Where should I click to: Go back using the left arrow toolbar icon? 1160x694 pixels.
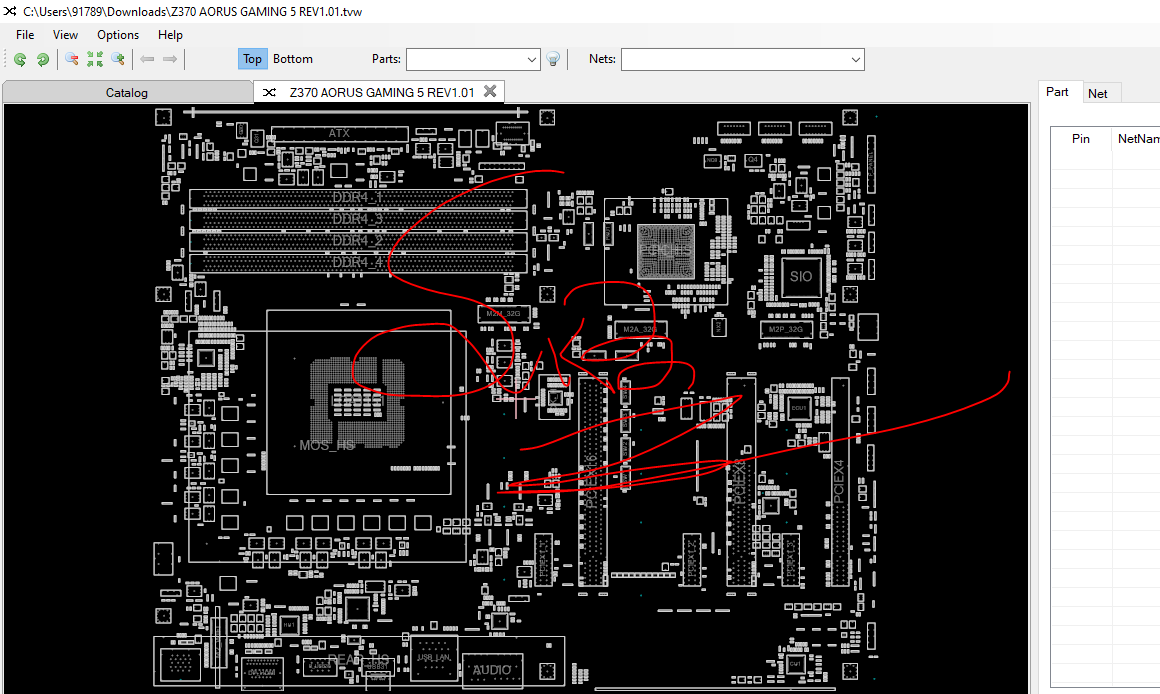pyautogui.click(x=147, y=59)
